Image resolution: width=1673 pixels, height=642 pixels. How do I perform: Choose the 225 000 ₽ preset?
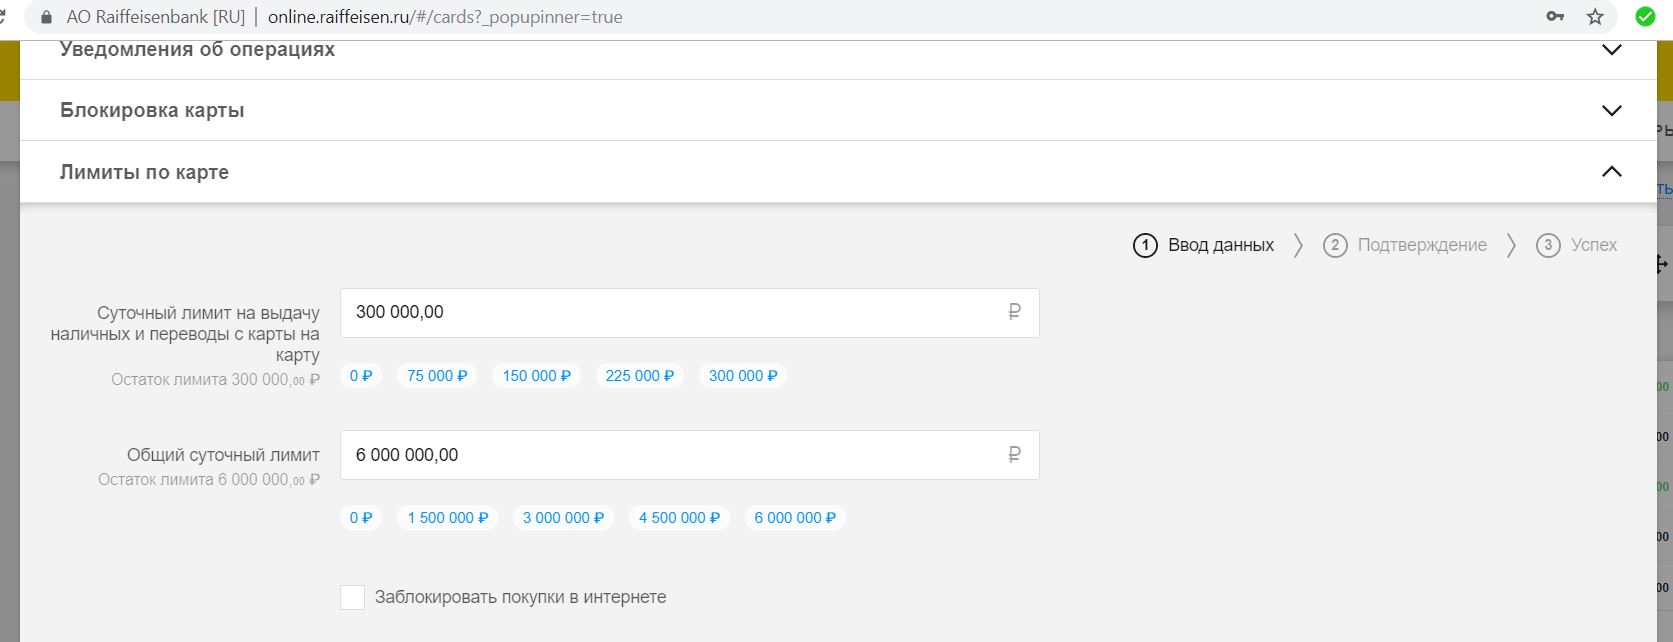tap(640, 376)
